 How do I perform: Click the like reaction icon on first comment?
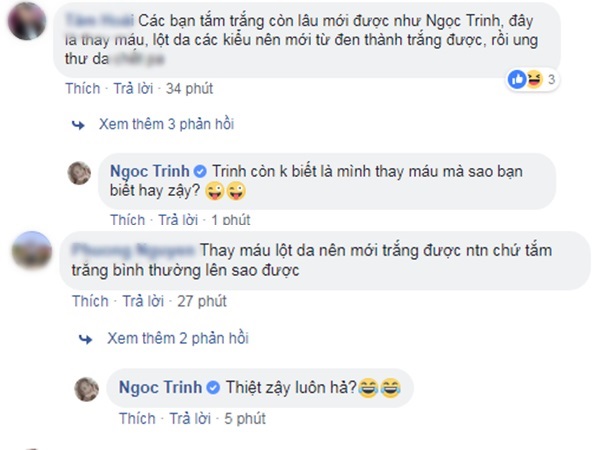coord(517,80)
